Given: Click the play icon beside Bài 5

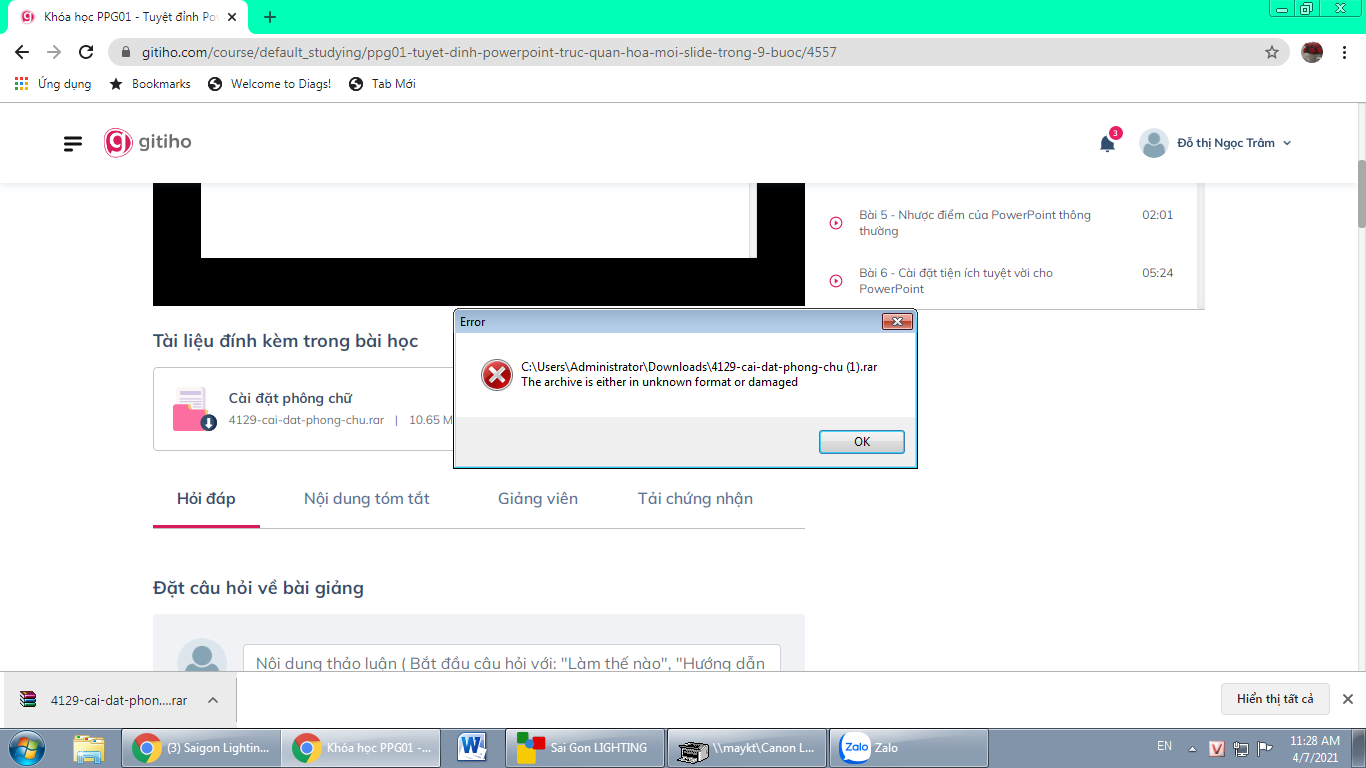Looking at the screenshot, I should click(836, 223).
